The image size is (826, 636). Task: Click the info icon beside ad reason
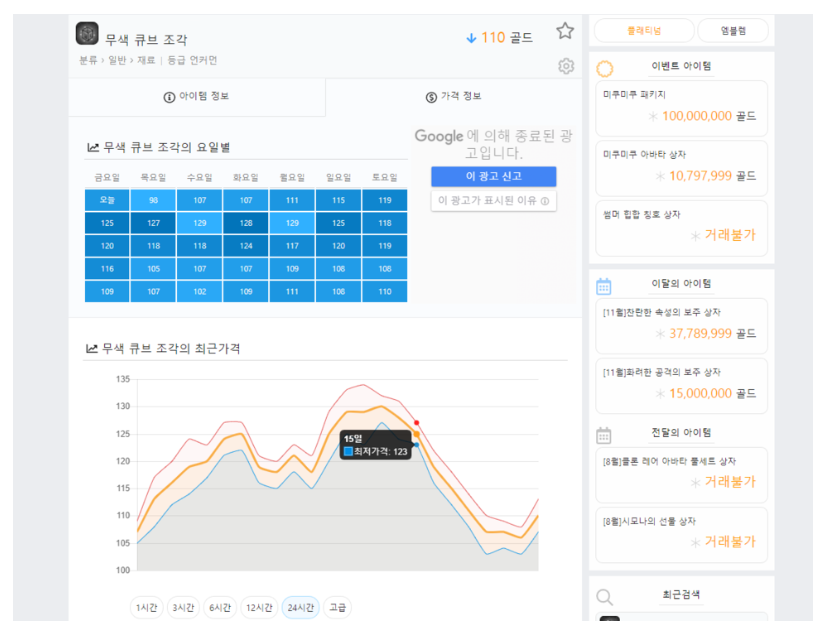(545, 201)
